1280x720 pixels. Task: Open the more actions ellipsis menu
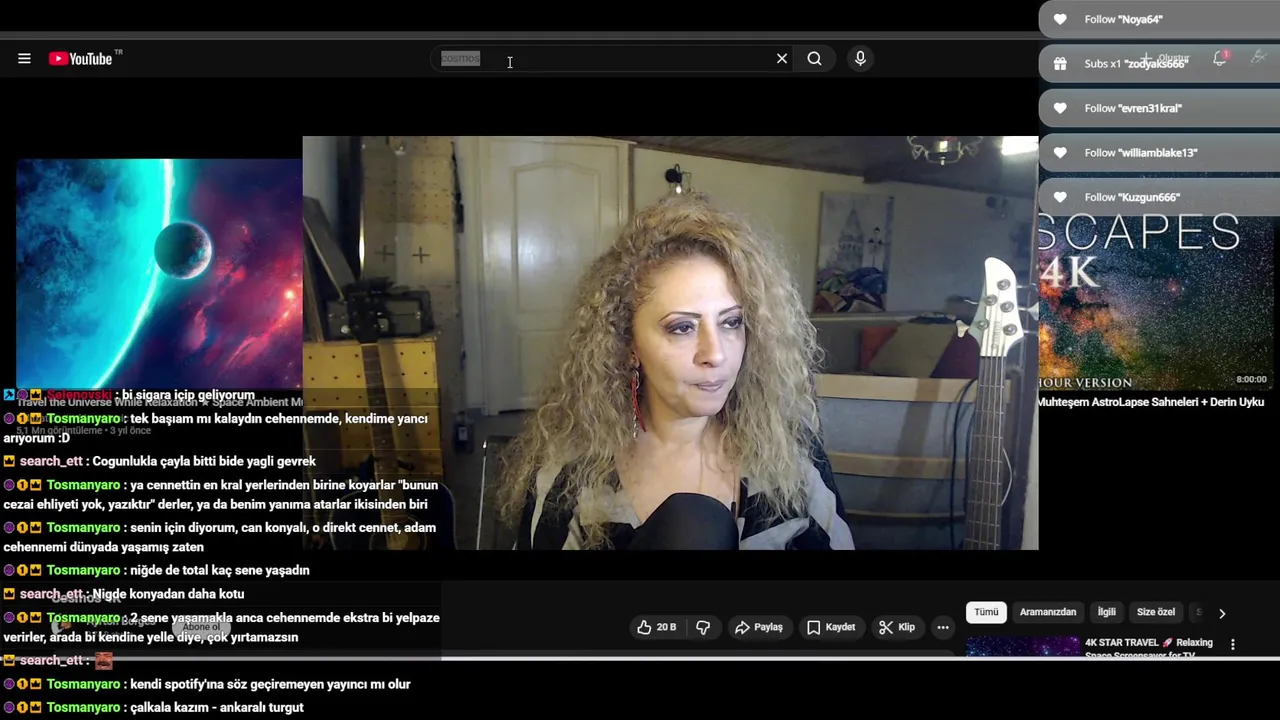point(943,627)
